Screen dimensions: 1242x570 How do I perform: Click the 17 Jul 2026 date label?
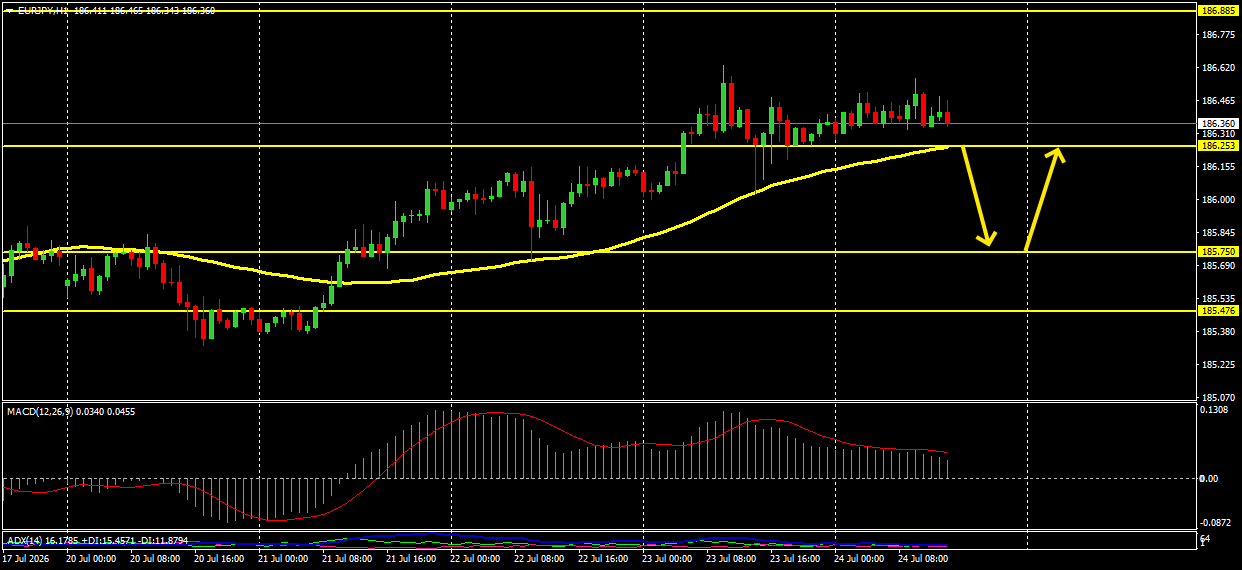pos(24,559)
